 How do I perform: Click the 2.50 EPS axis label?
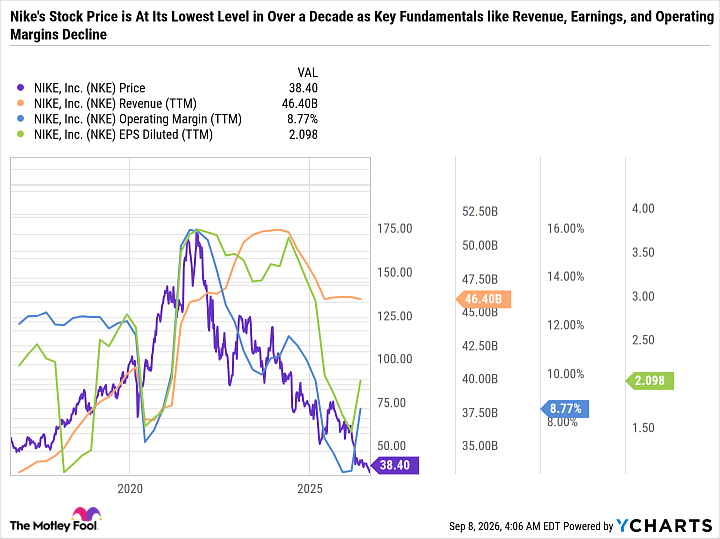[643, 340]
